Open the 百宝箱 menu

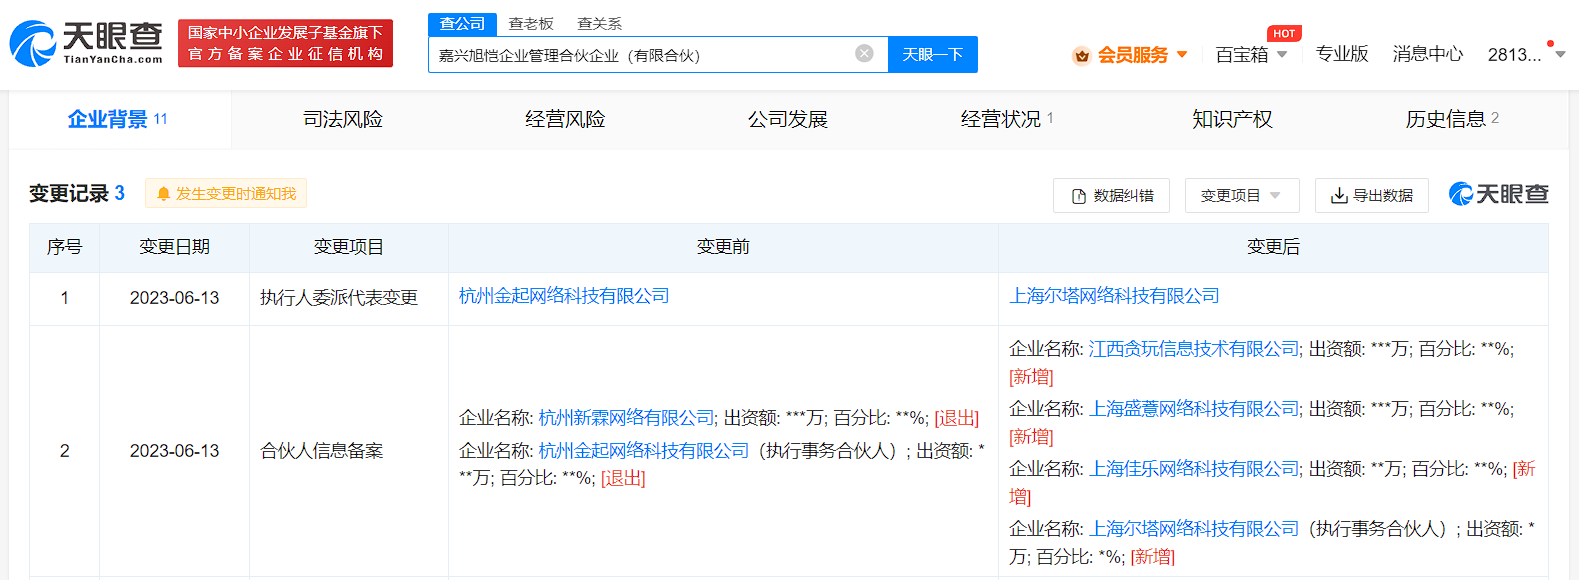point(1242,55)
